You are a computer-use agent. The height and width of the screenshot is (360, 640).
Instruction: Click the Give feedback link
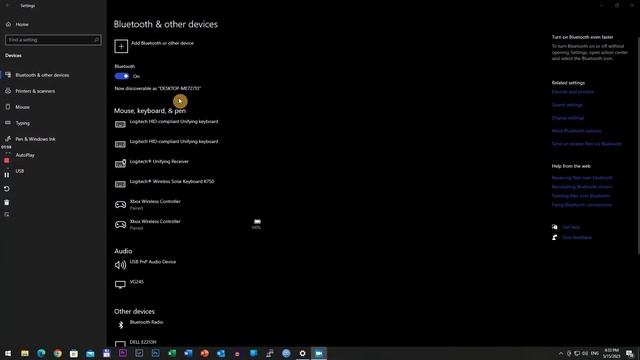point(577,238)
